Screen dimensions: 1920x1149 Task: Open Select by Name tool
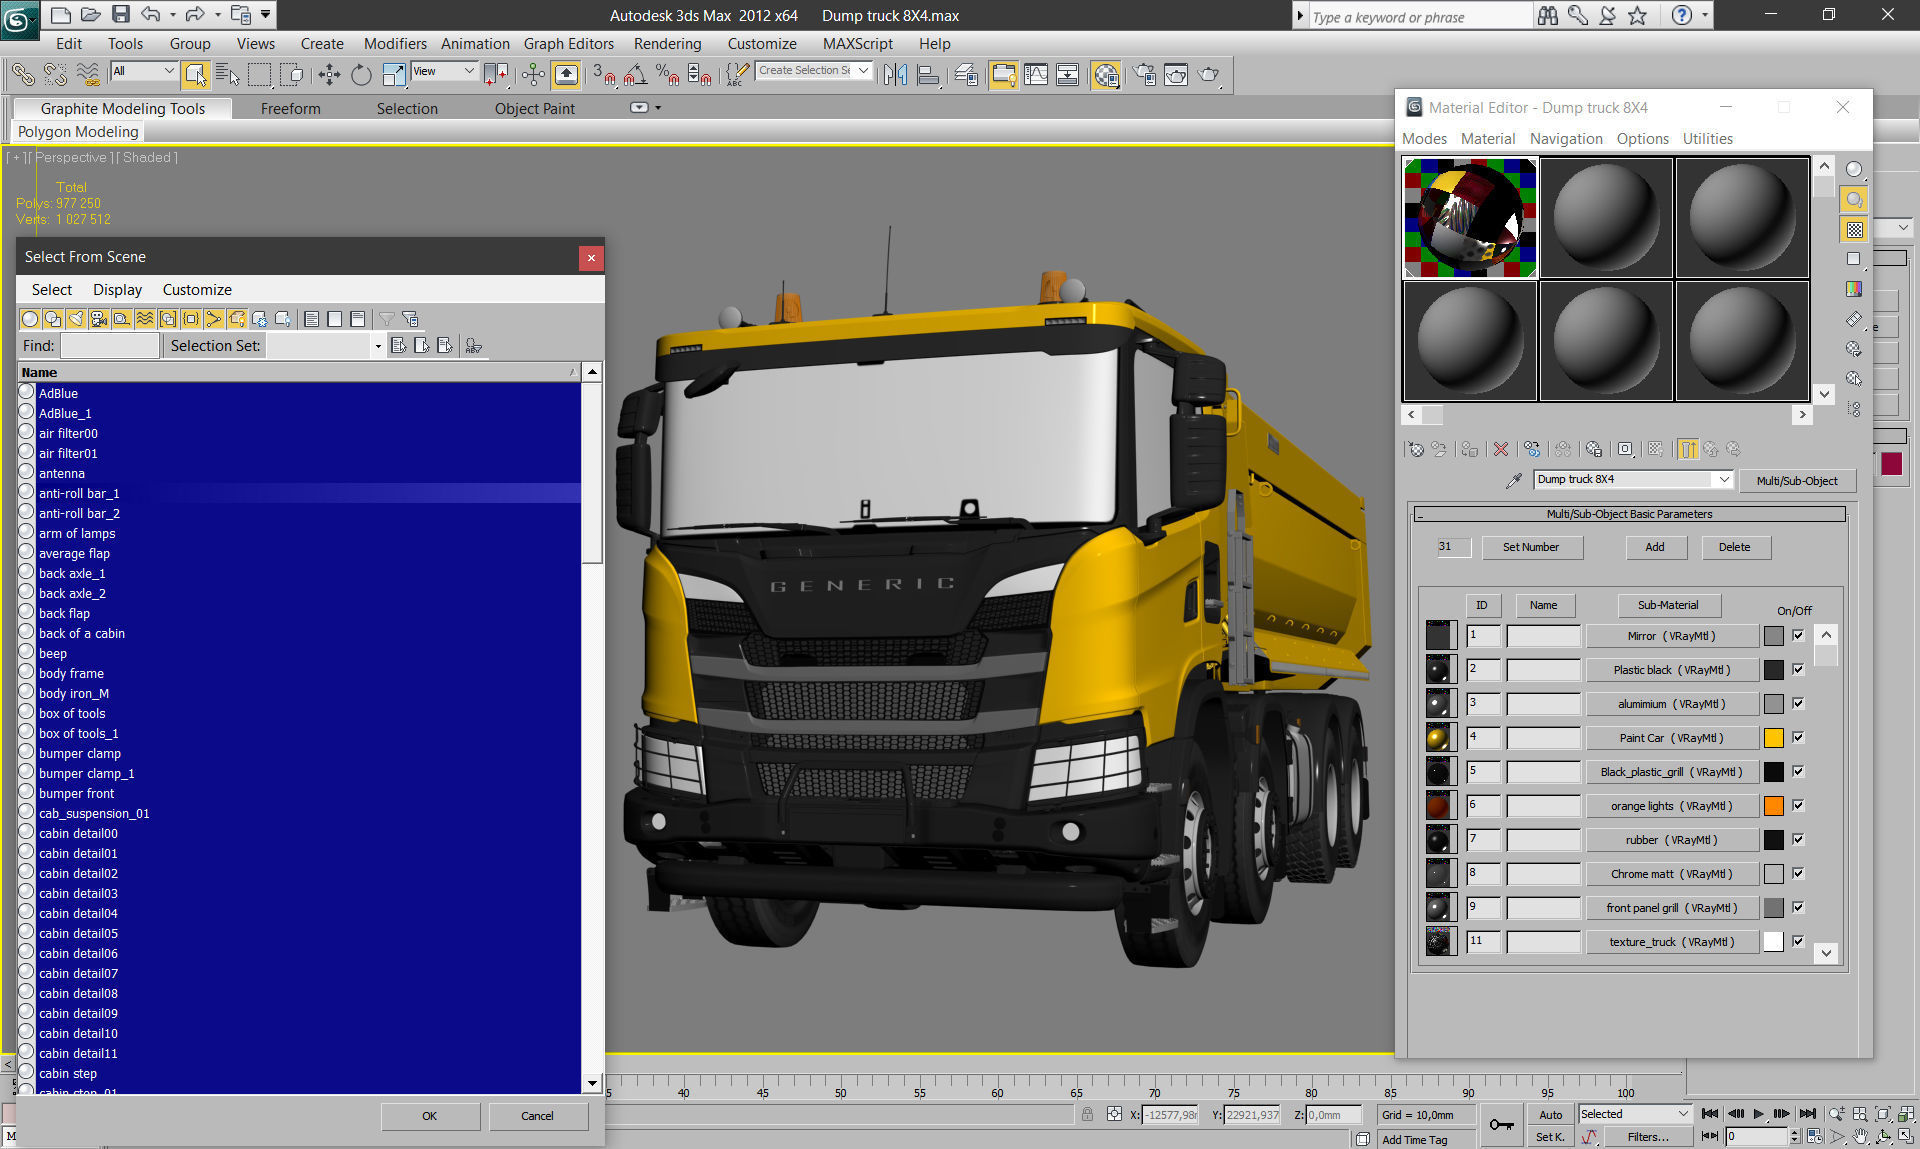pyautogui.click(x=227, y=74)
